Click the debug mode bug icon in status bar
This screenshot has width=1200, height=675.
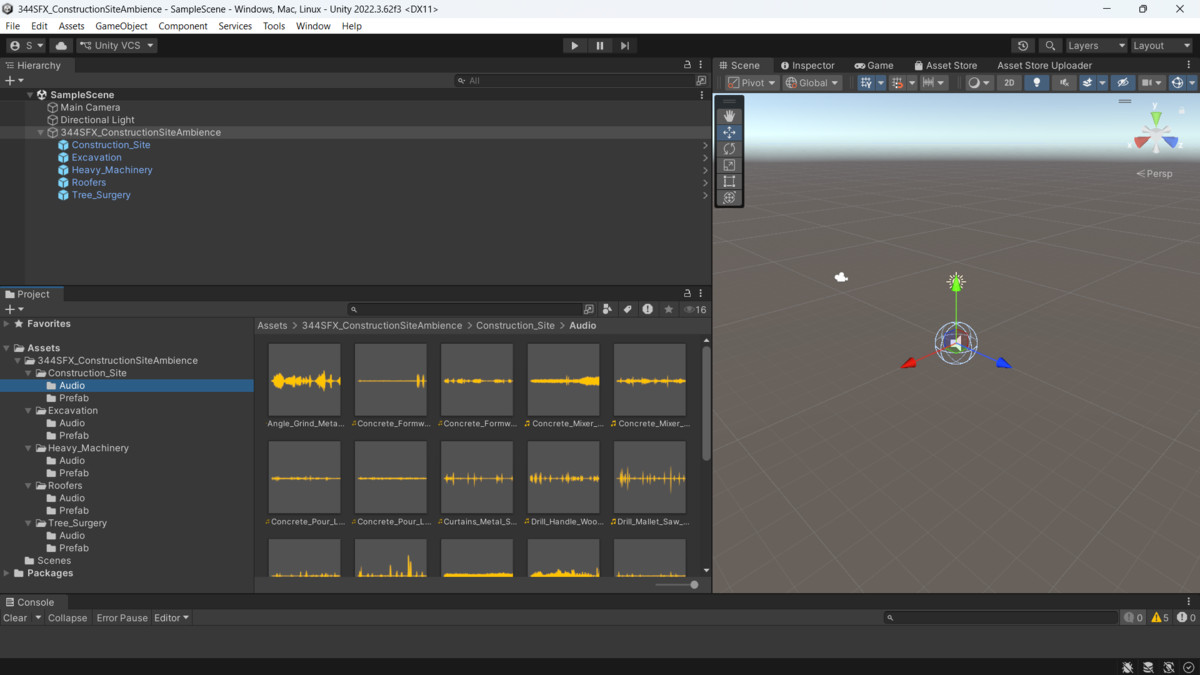pos(1127,667)
